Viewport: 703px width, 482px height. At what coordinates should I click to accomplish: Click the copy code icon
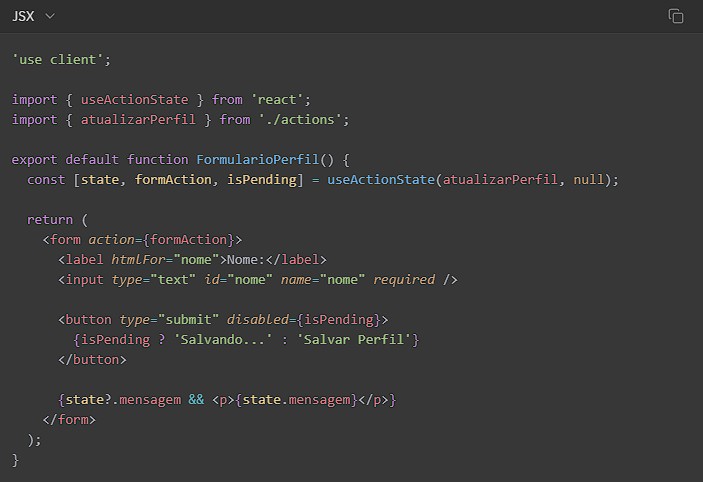pyautogui.click(x=676, y=16)
